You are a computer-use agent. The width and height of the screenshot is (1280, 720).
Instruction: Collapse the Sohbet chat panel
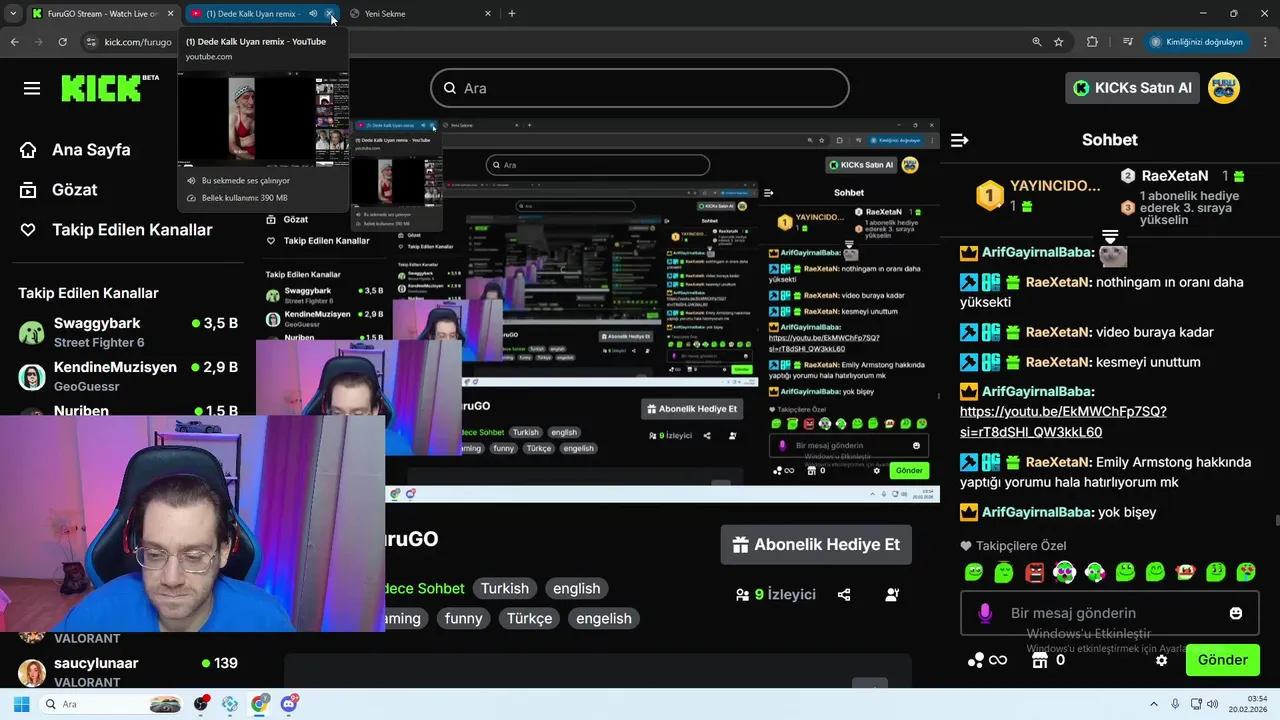coord(959,140)
